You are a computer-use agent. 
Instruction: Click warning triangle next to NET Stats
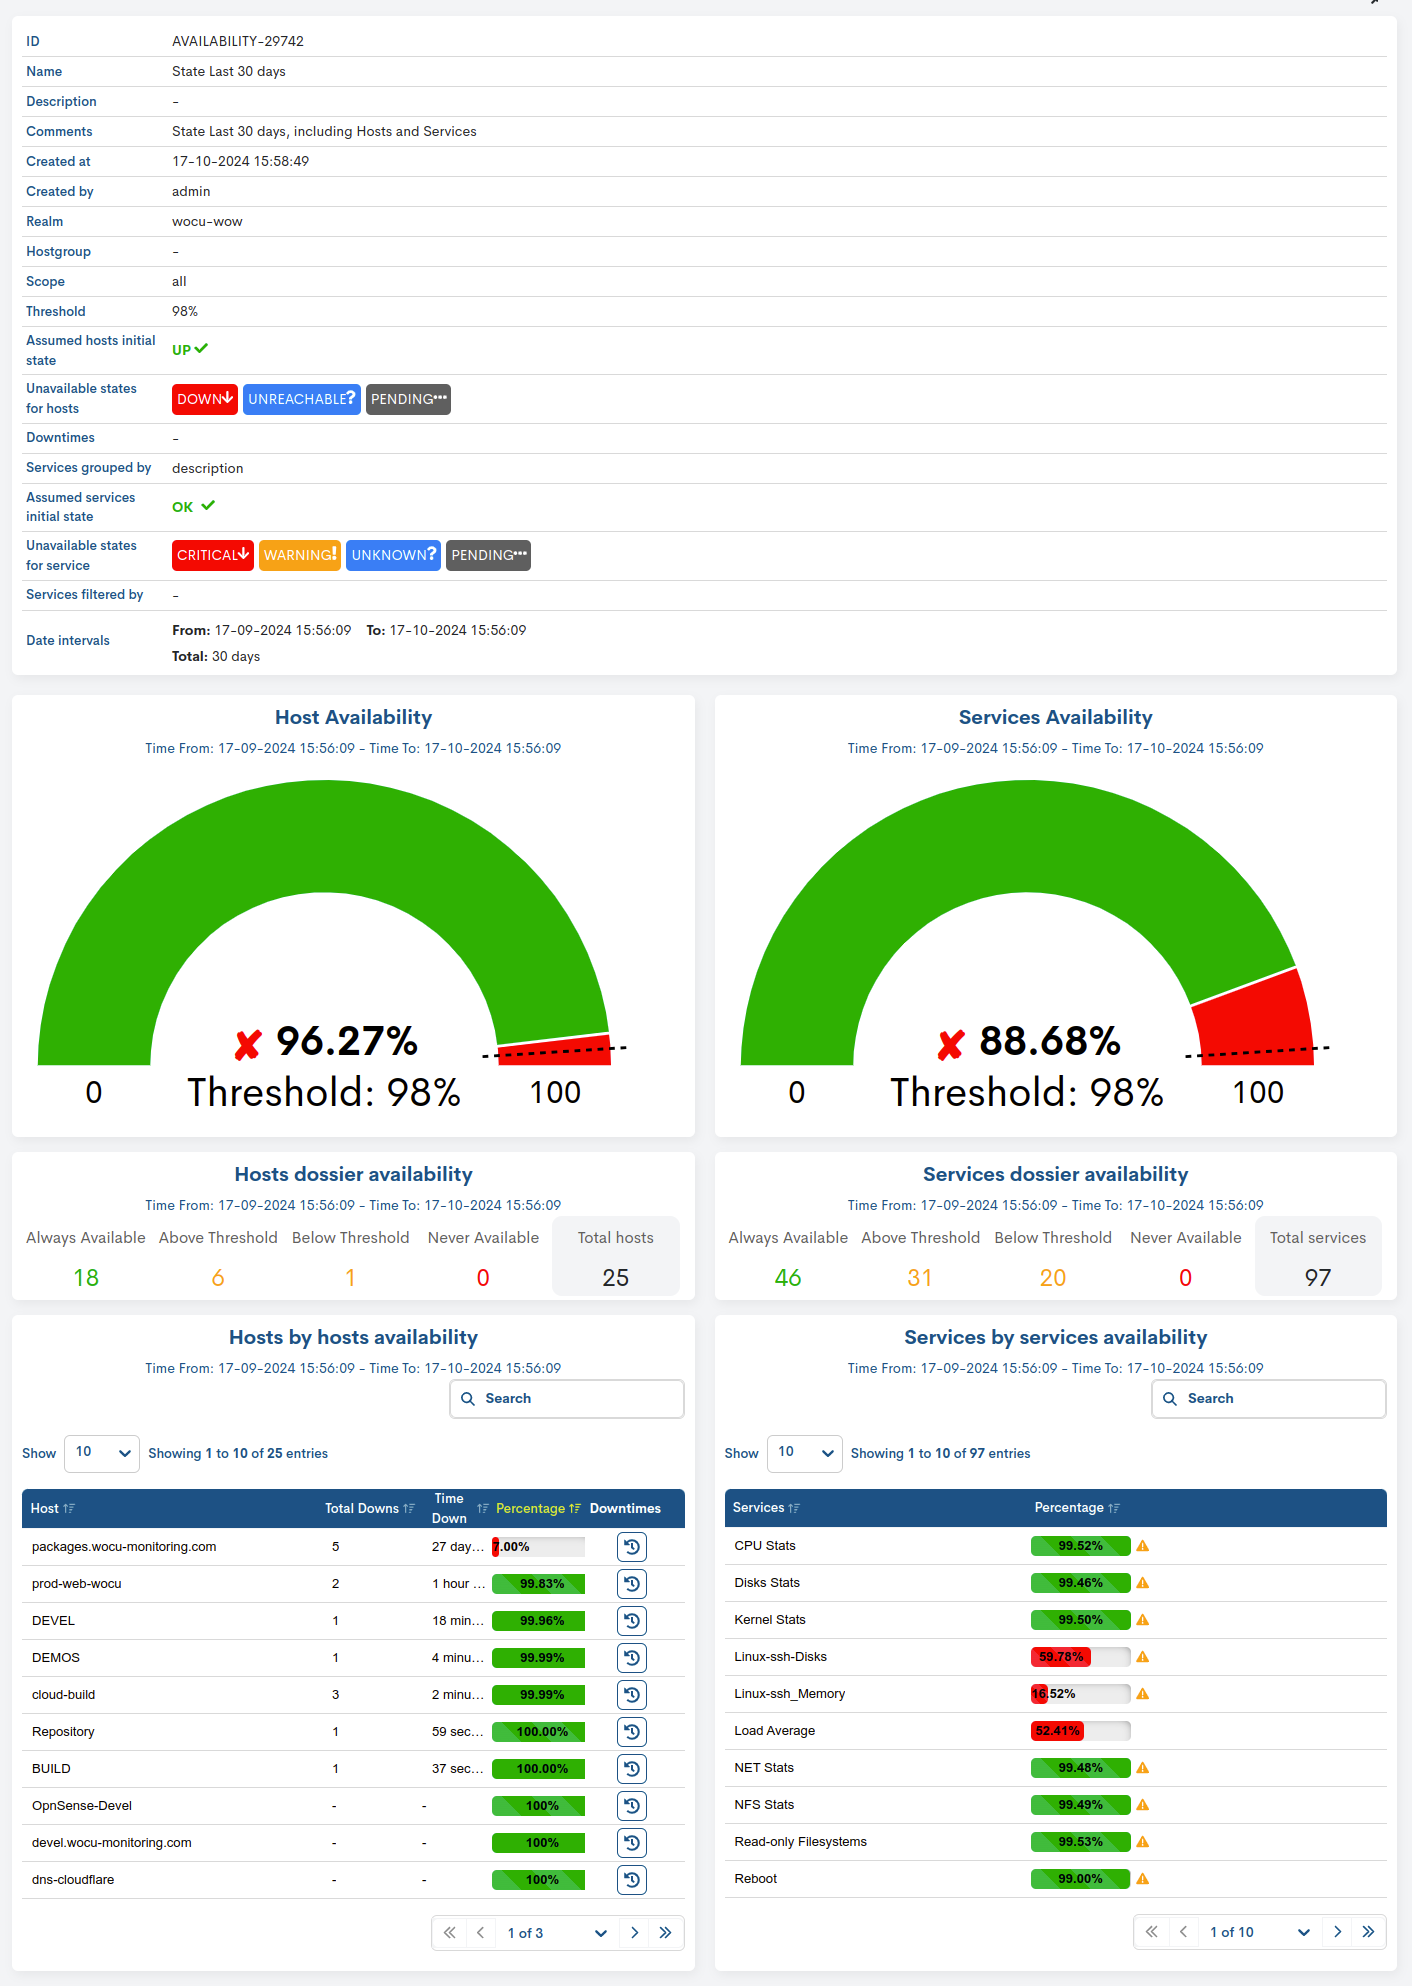pyautogui.click(x=1143, y=1768)
